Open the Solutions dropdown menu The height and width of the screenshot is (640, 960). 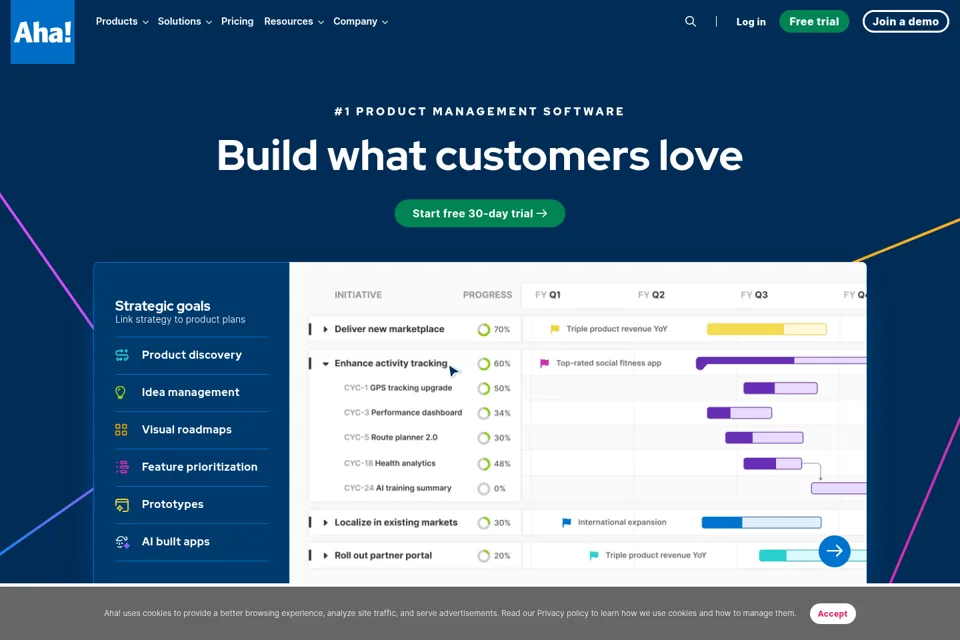184,21
